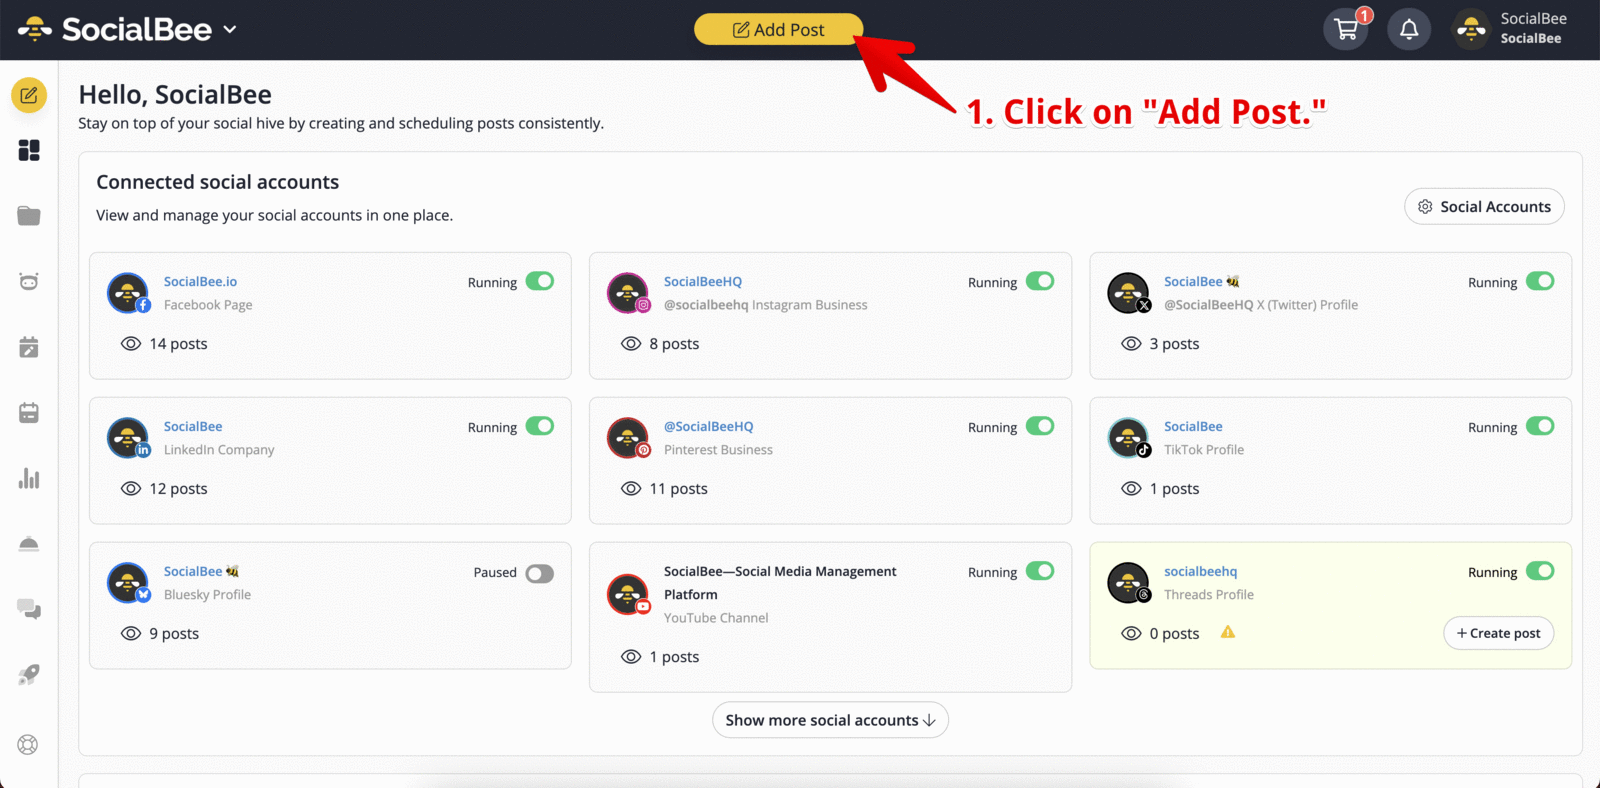Click the eye icon next to 14 posts
The height and width of the screenshot is (788, 1600).
click(131, 343)
